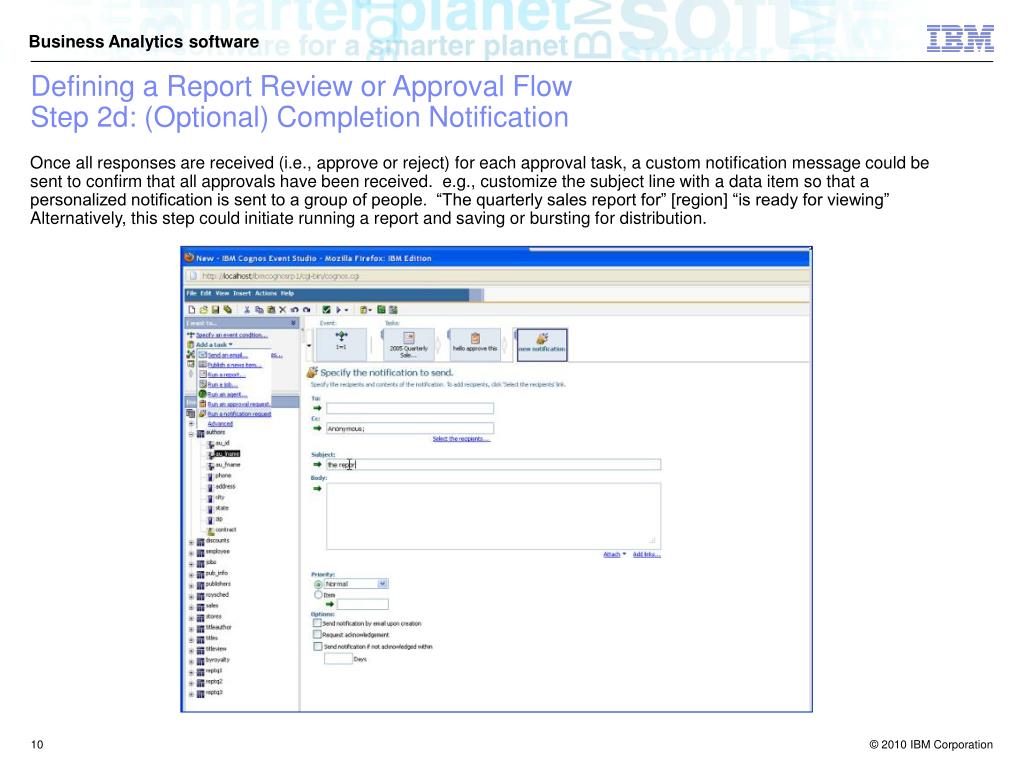The image size is (1024, 768).
Task: Click Send an email link
Action: pos(227,355)
